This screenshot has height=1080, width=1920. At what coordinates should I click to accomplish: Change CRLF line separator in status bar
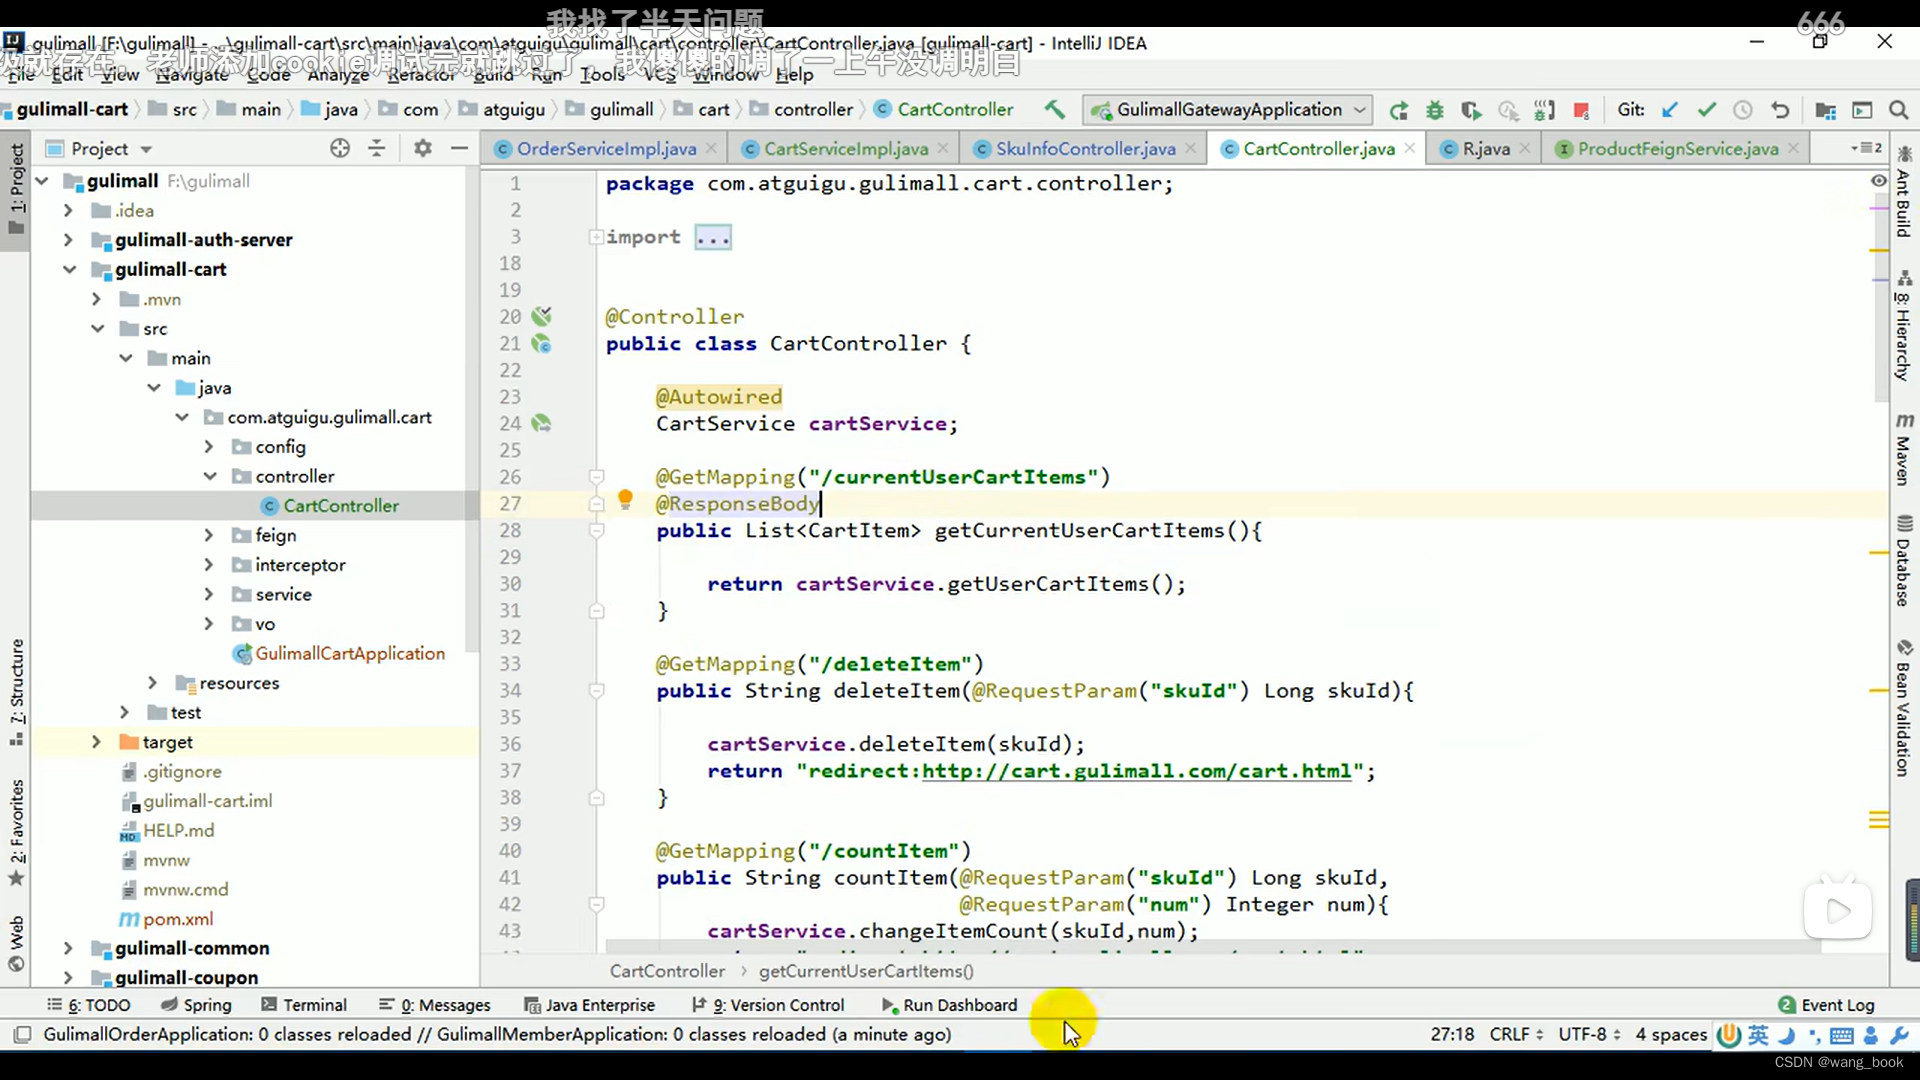click(1516, 1034)
